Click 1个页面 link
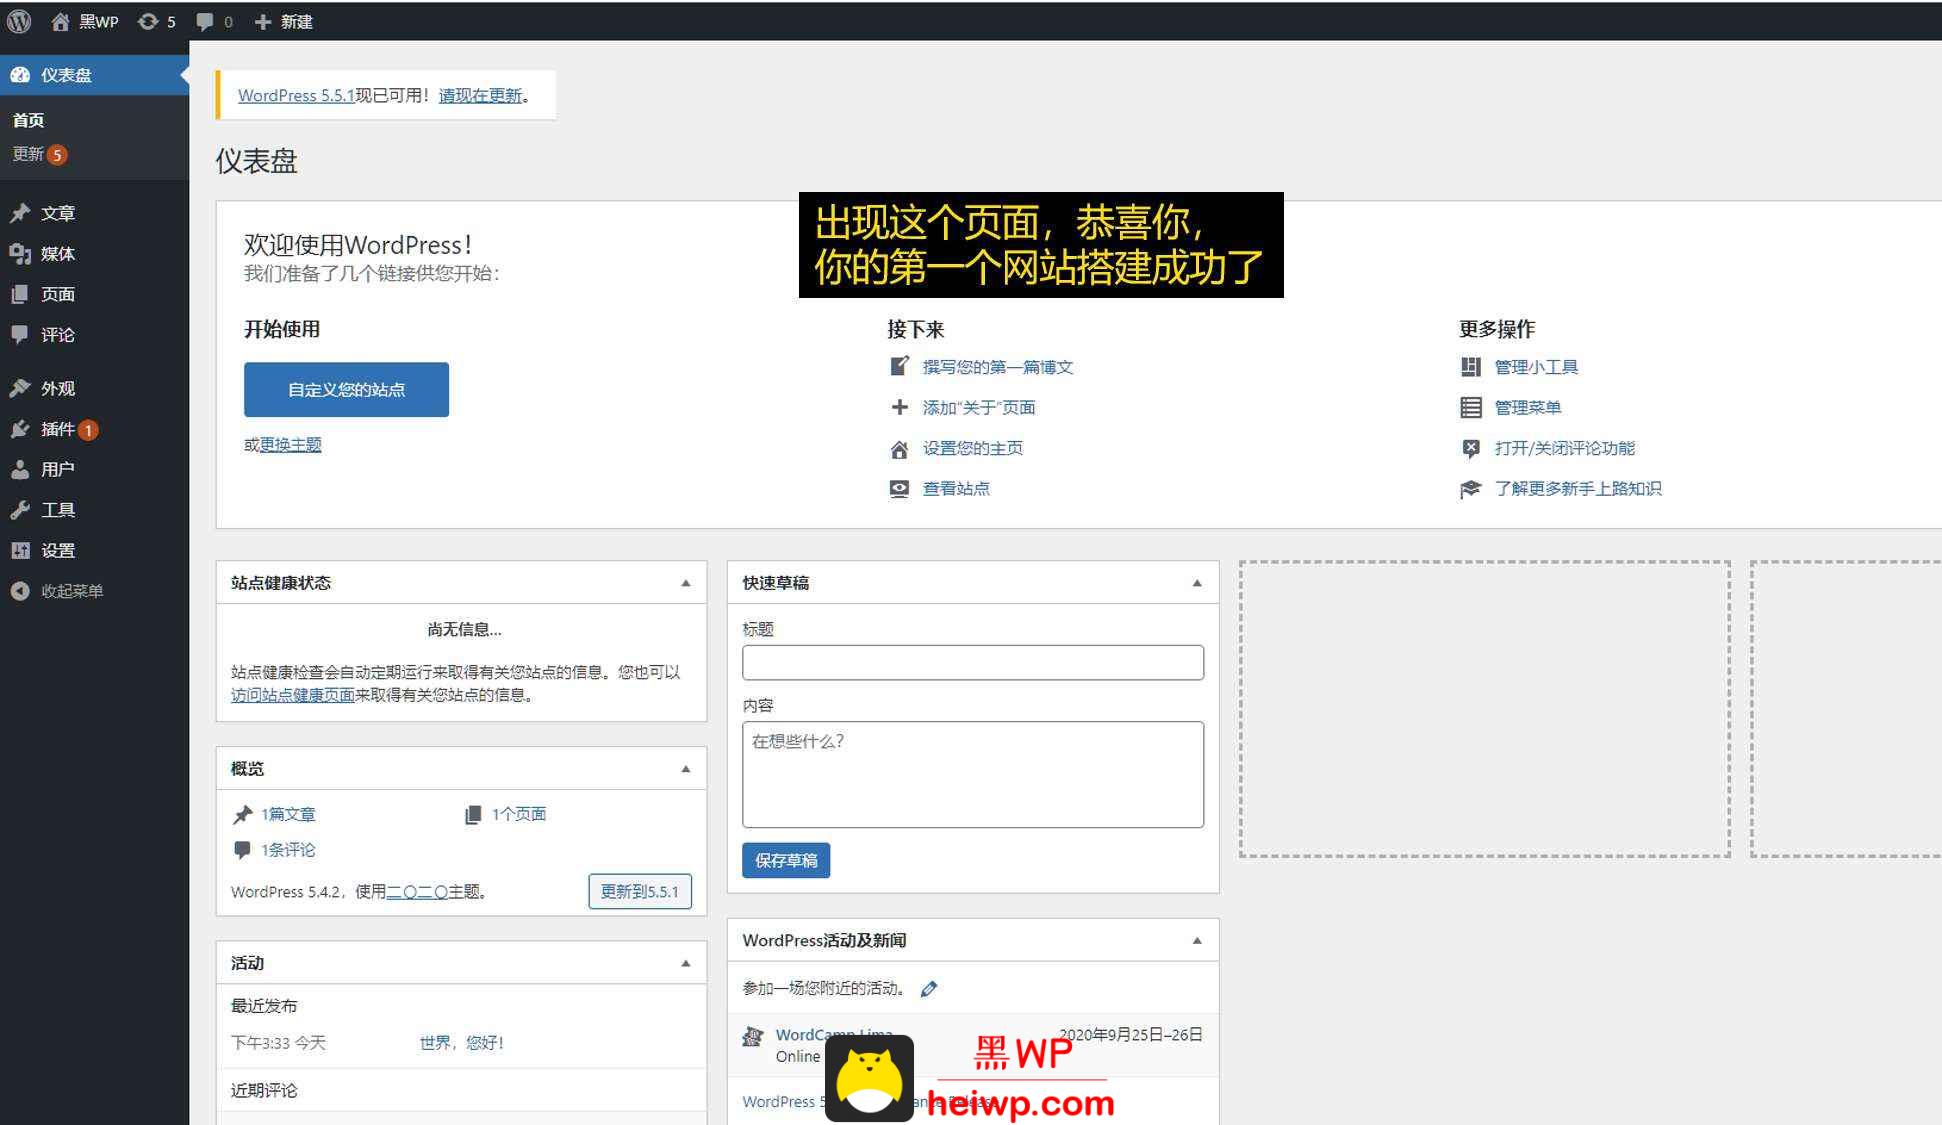Screen dimensions: 1942x1125 pos(518,814)
